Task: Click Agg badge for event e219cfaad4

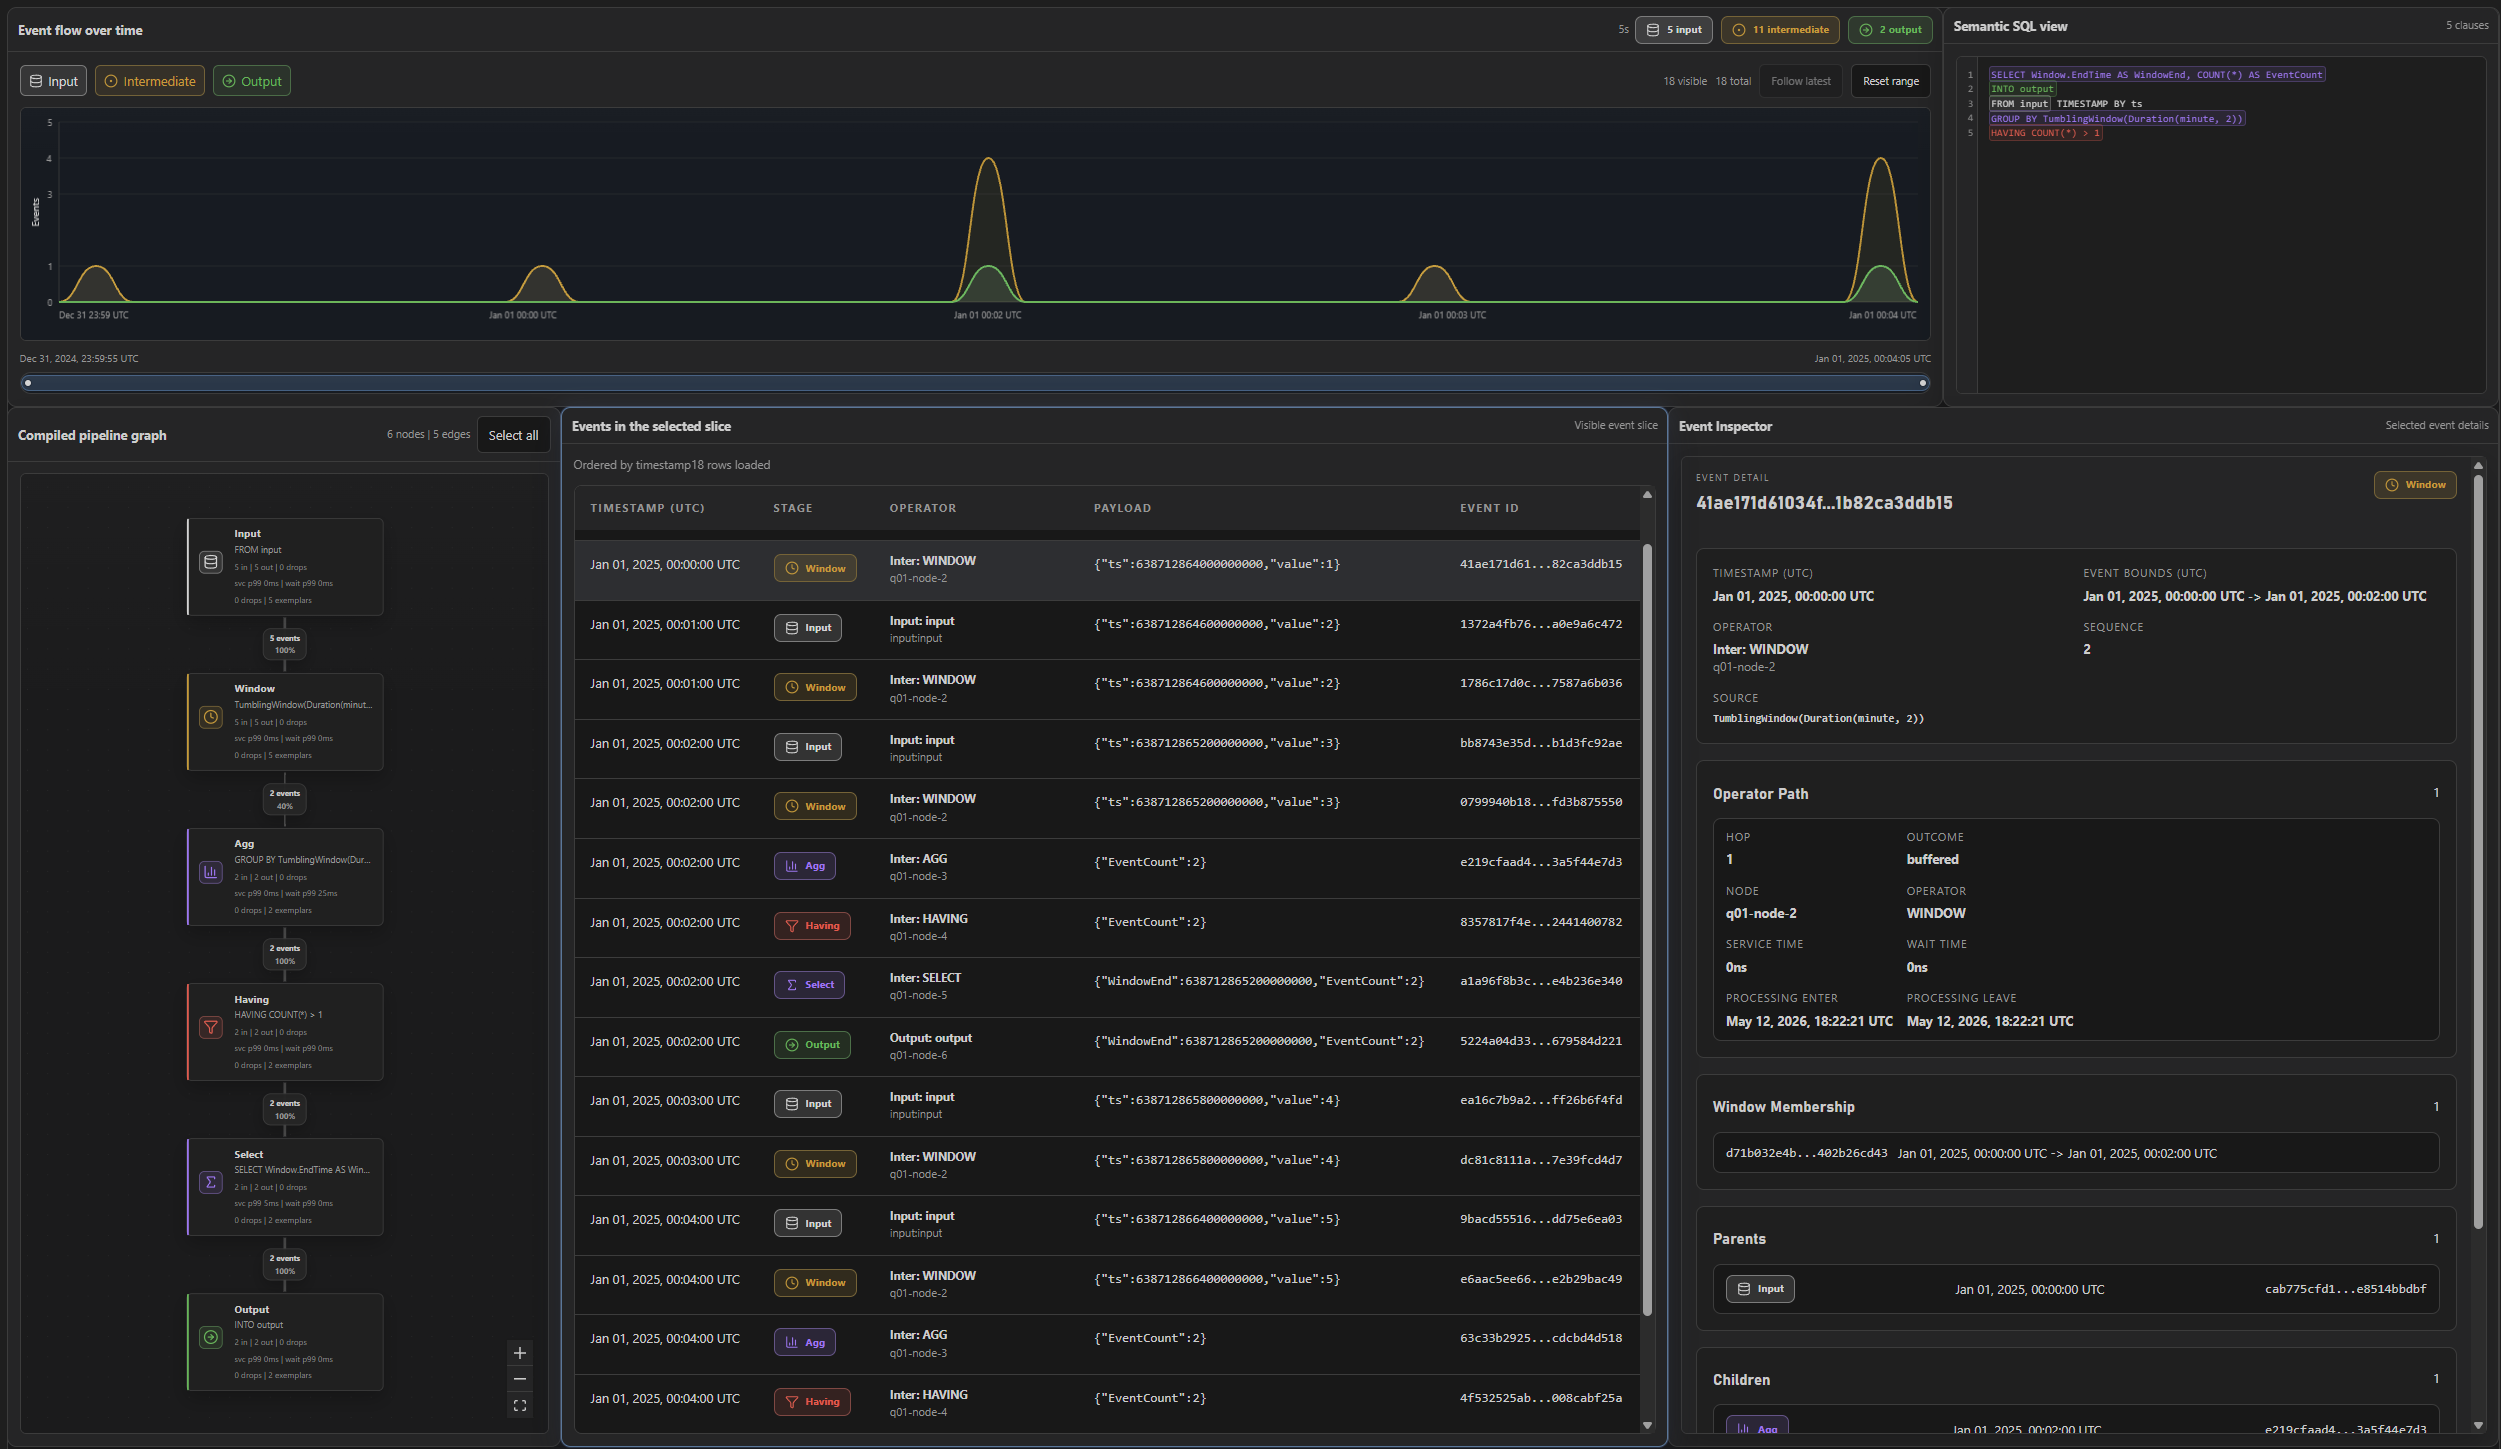Action: [x=805, y=866]
